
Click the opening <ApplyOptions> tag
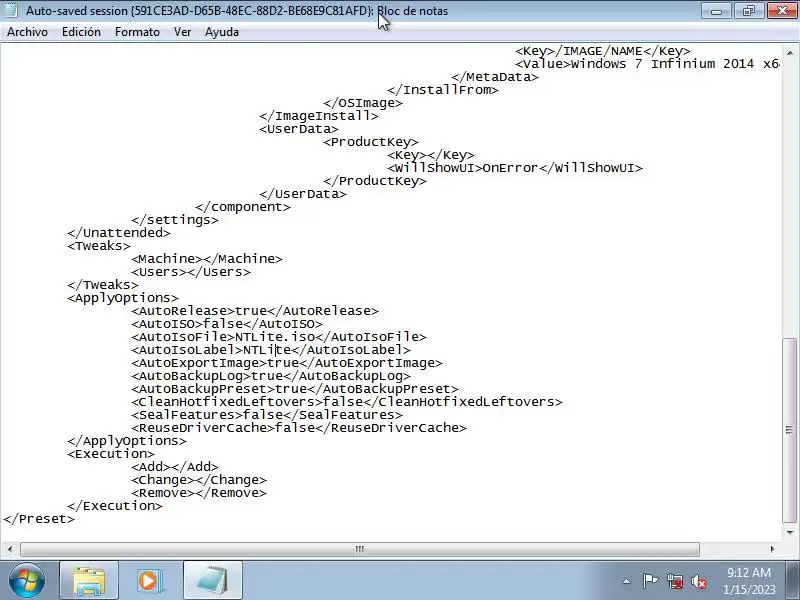click(x=122, y=298)
